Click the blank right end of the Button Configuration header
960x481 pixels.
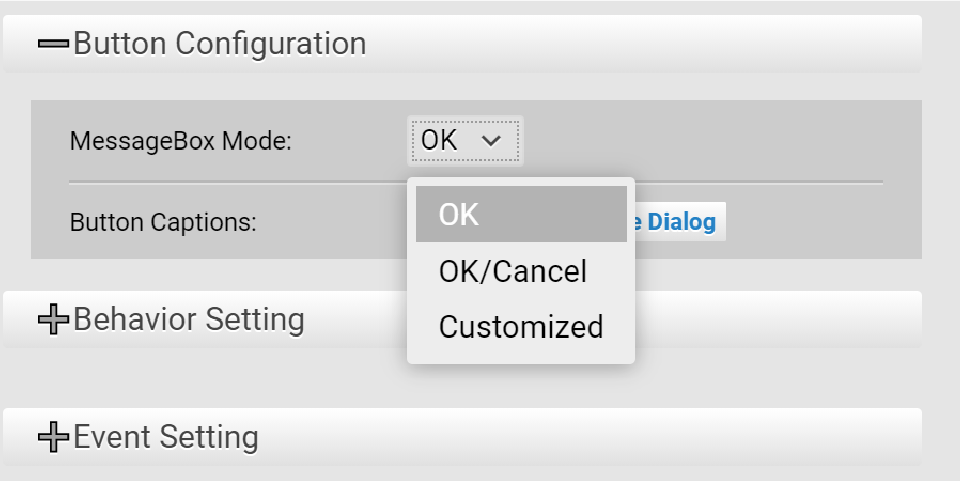coord(800,44)
